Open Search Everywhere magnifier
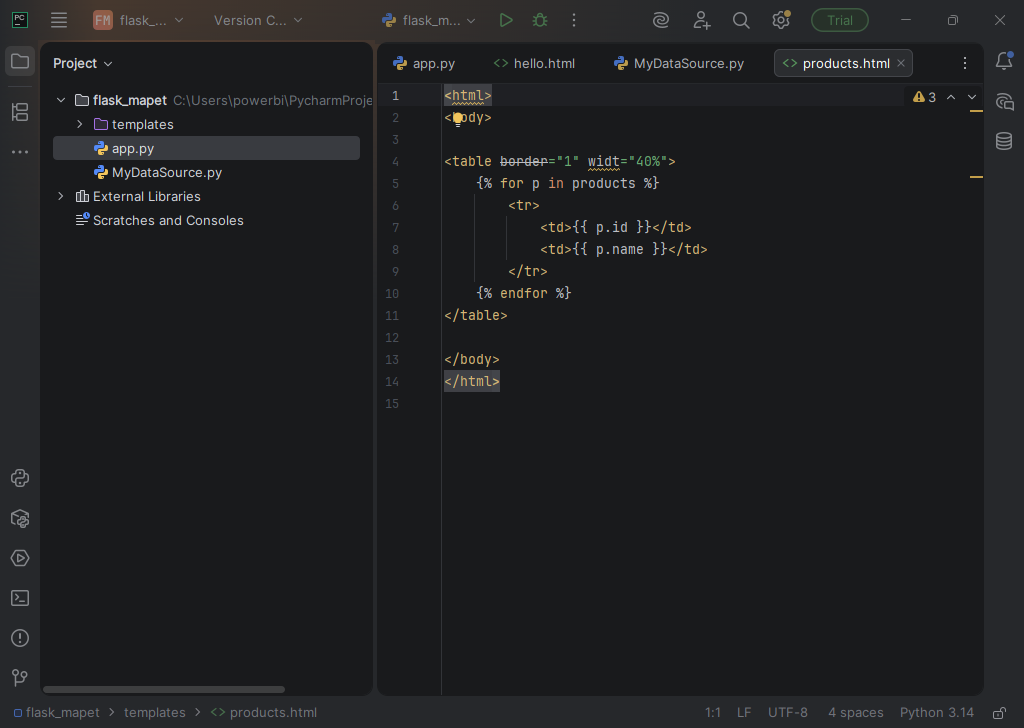1024x728 pixels. click(x=741, y=20)
